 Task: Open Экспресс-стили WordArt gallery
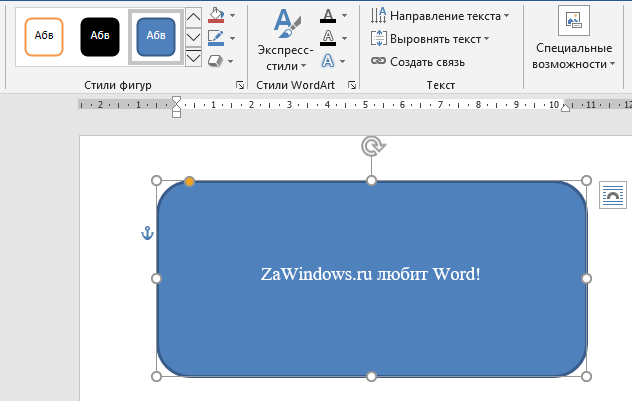click(285, 40)
